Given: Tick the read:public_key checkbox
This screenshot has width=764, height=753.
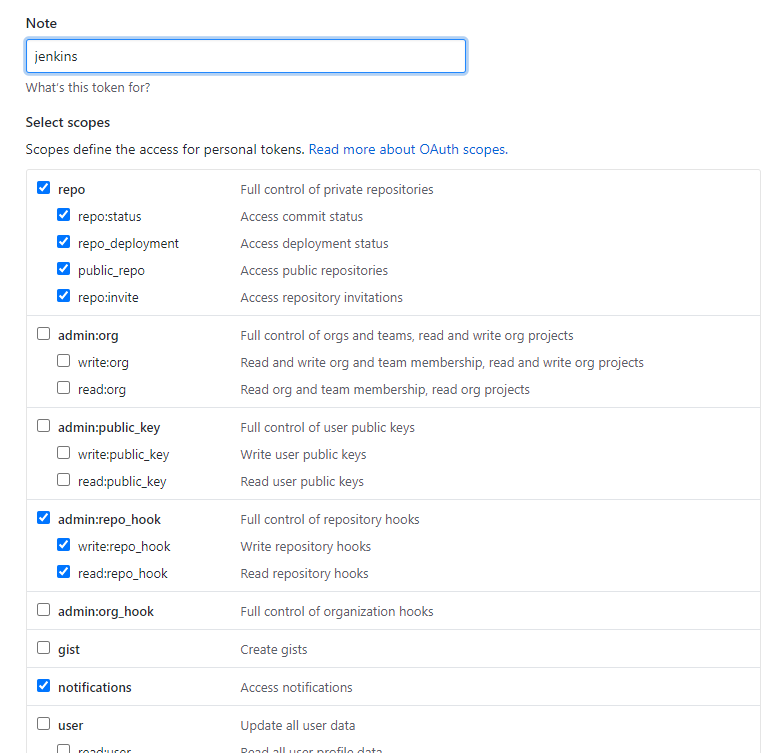Looking at the screenshot, I should (x=64, y=480).
